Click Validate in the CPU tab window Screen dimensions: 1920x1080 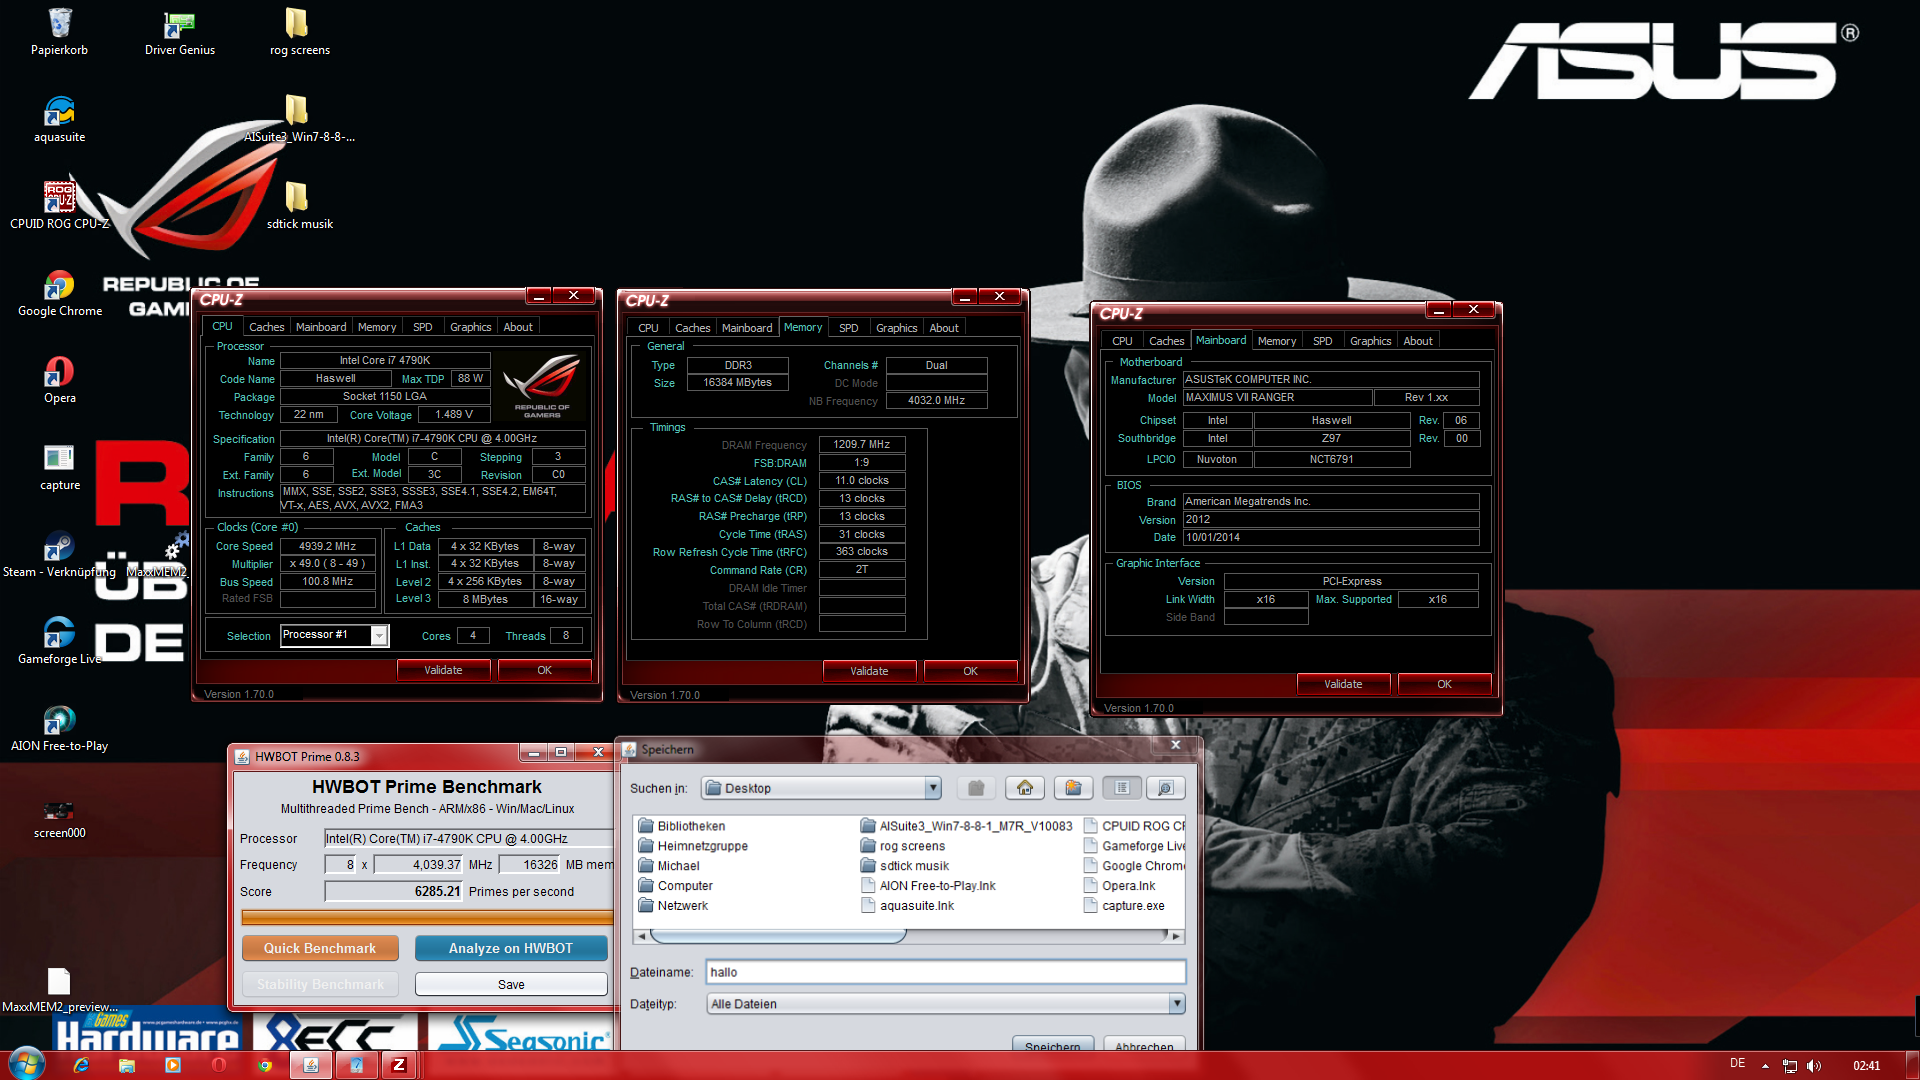point(443,670)
